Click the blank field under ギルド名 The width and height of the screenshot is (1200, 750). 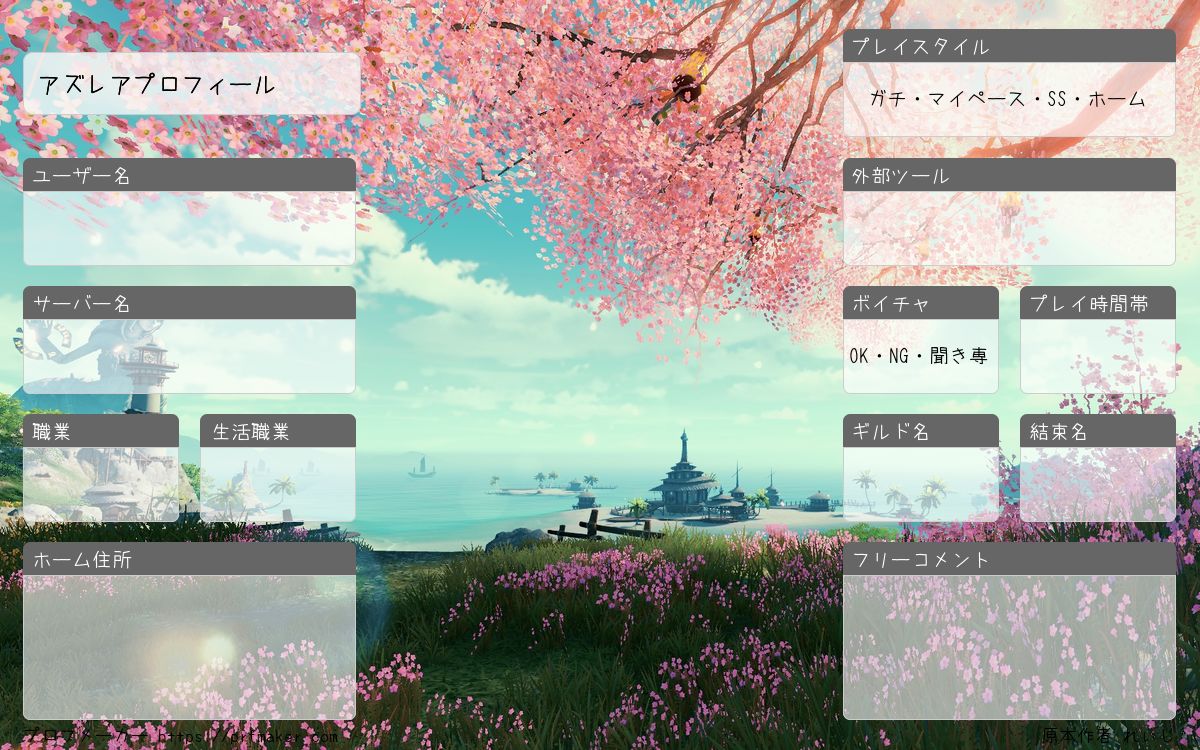[x=921, y=484]
